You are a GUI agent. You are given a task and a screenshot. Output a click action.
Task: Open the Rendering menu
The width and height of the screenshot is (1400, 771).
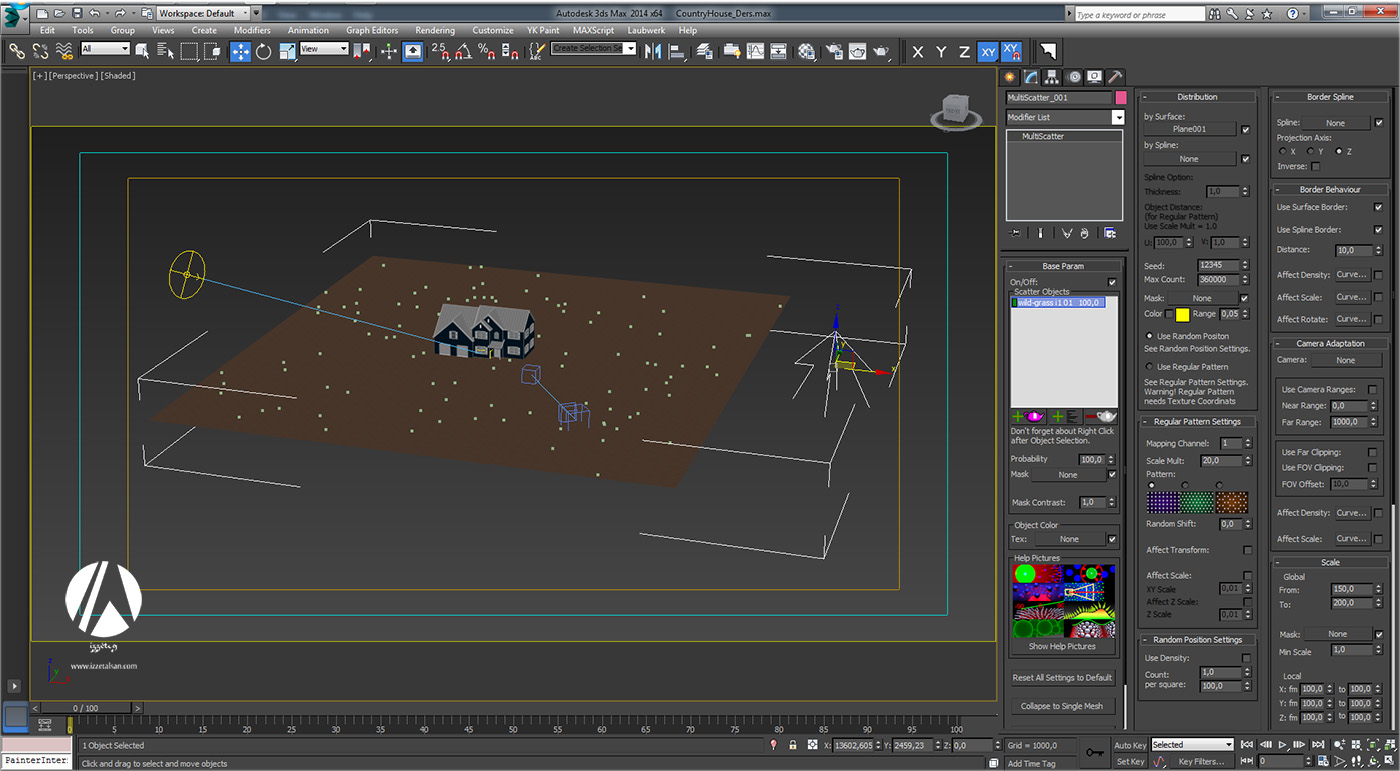434,30
